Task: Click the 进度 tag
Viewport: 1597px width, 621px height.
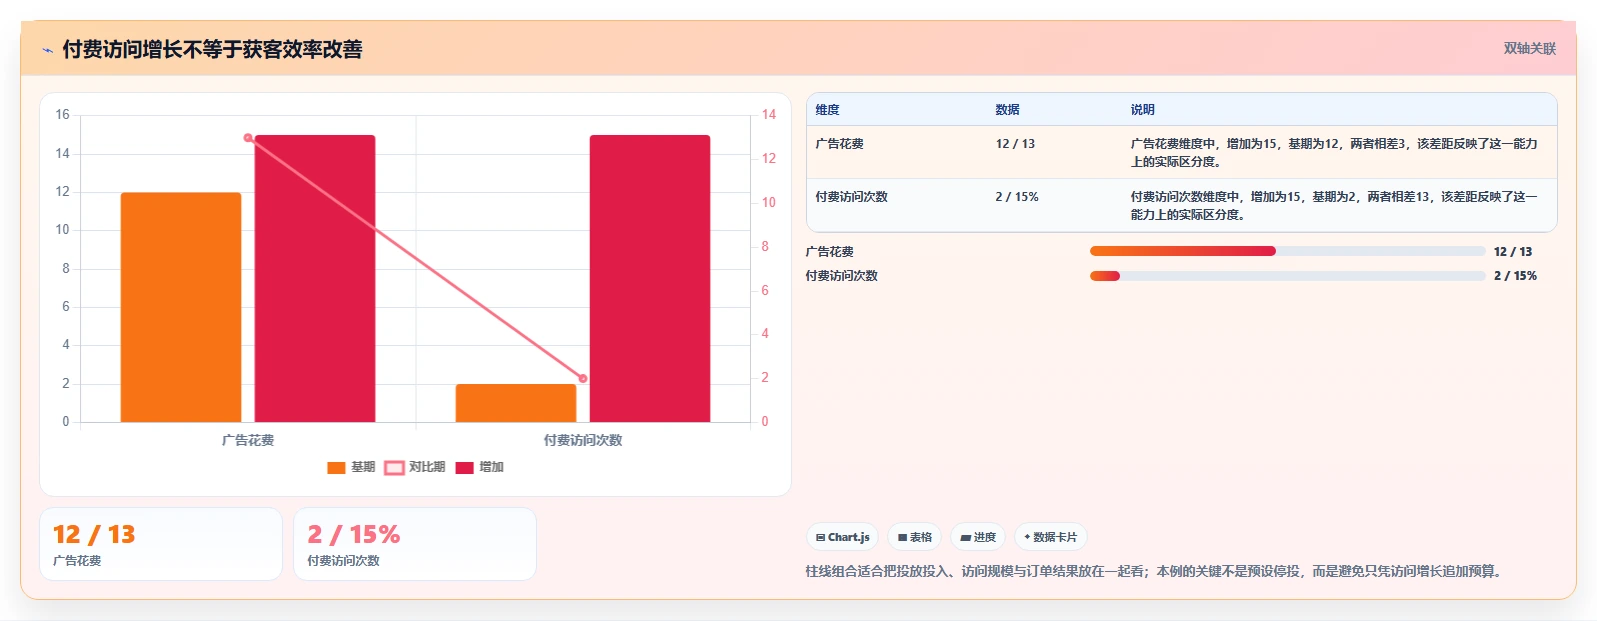Action: 978,537
